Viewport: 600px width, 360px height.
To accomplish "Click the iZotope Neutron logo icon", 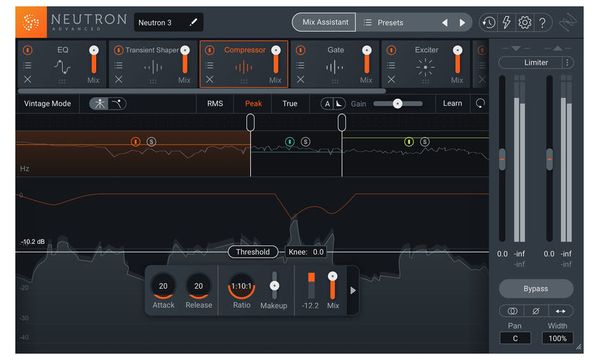I will click(31, 22).
